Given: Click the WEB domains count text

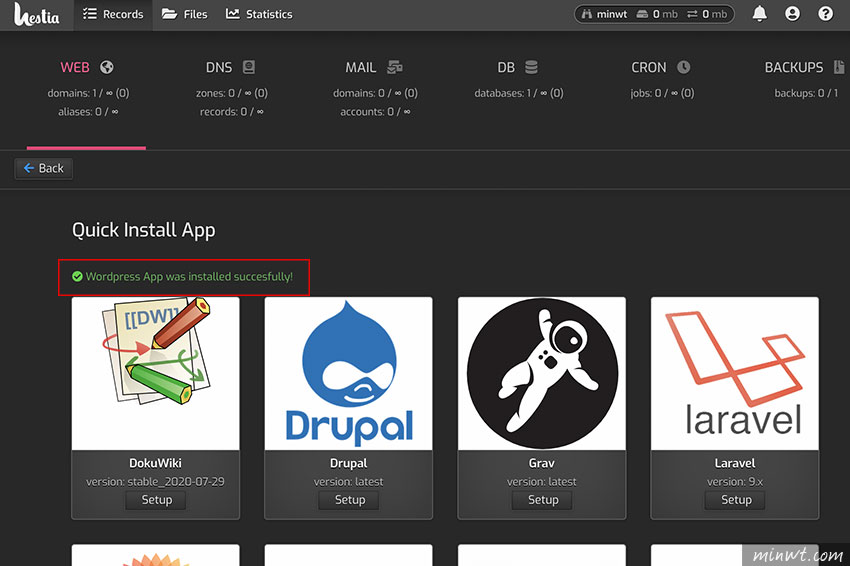Looking at the screenshot, I should pos(88,93).
